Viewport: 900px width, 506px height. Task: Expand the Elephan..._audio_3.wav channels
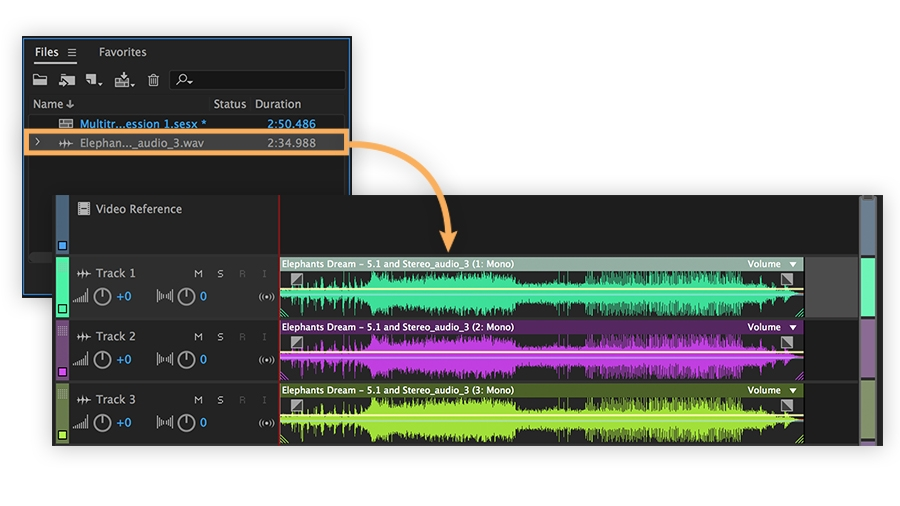(38, 142)
